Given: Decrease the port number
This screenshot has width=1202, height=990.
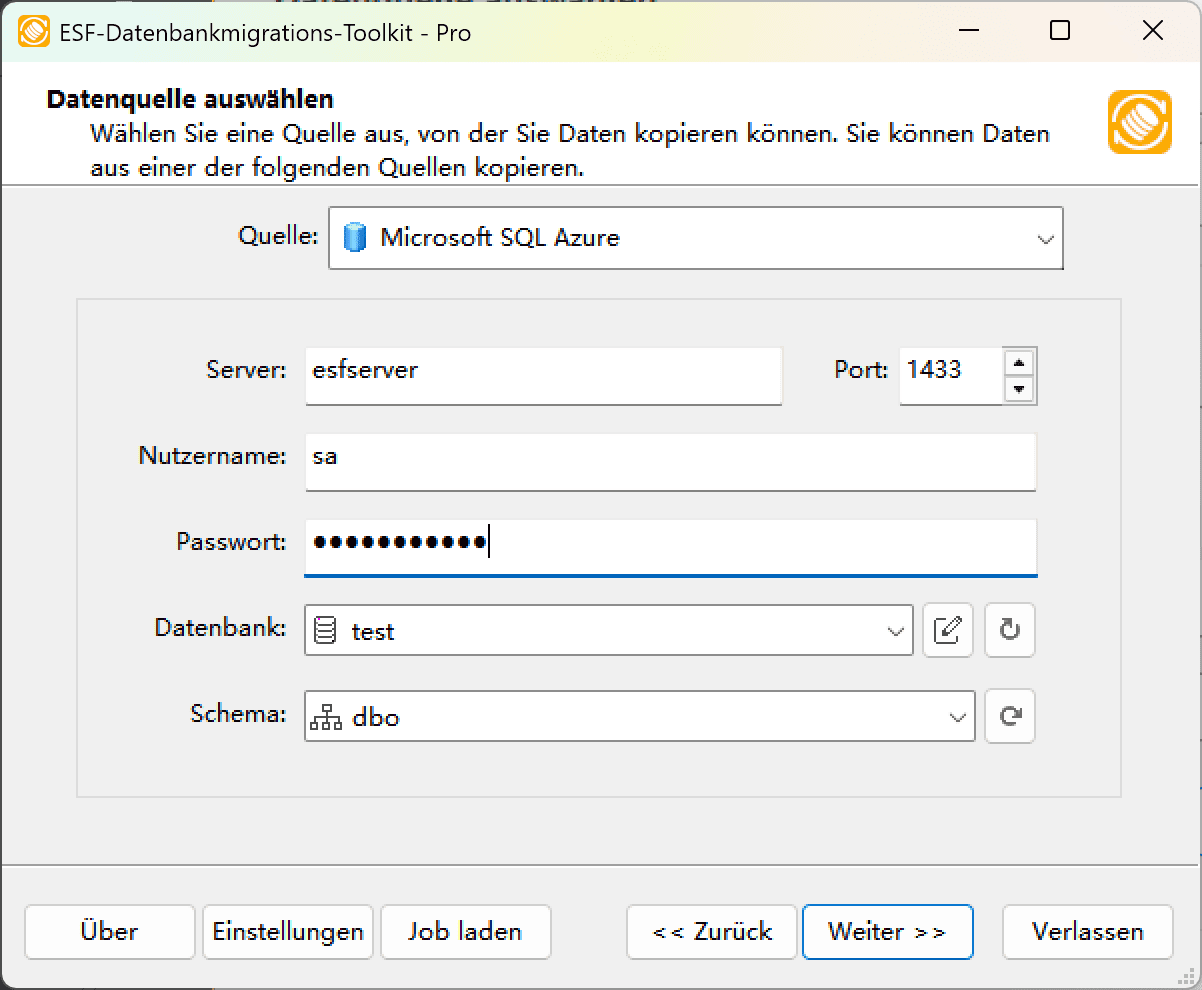Looking at the screenshot, I should click(1020, 390).
